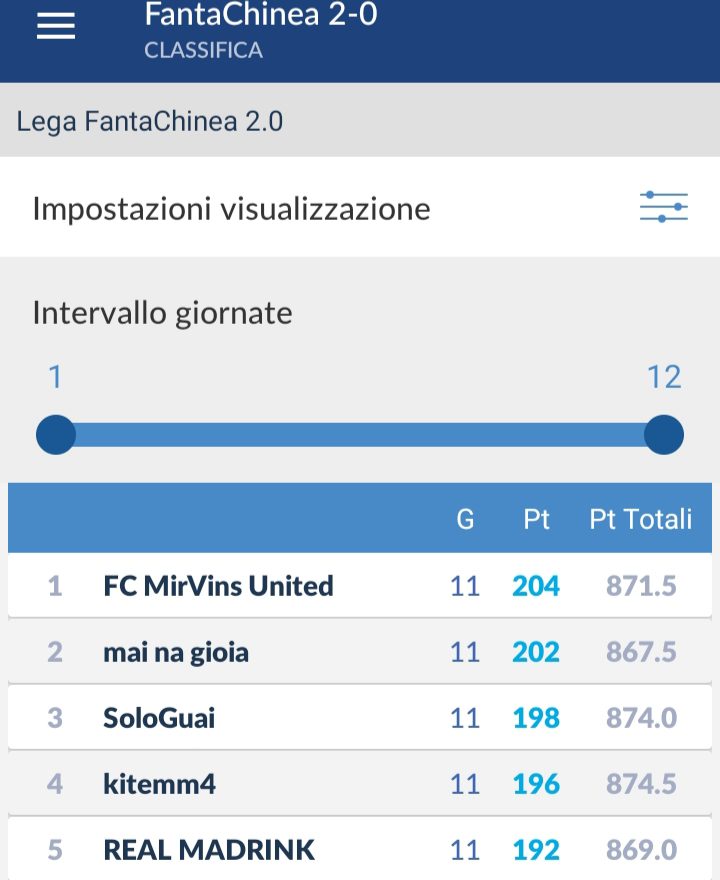Select the 204 points value of first team
Screen dimensions: 720x880
(x=536, y=586)
